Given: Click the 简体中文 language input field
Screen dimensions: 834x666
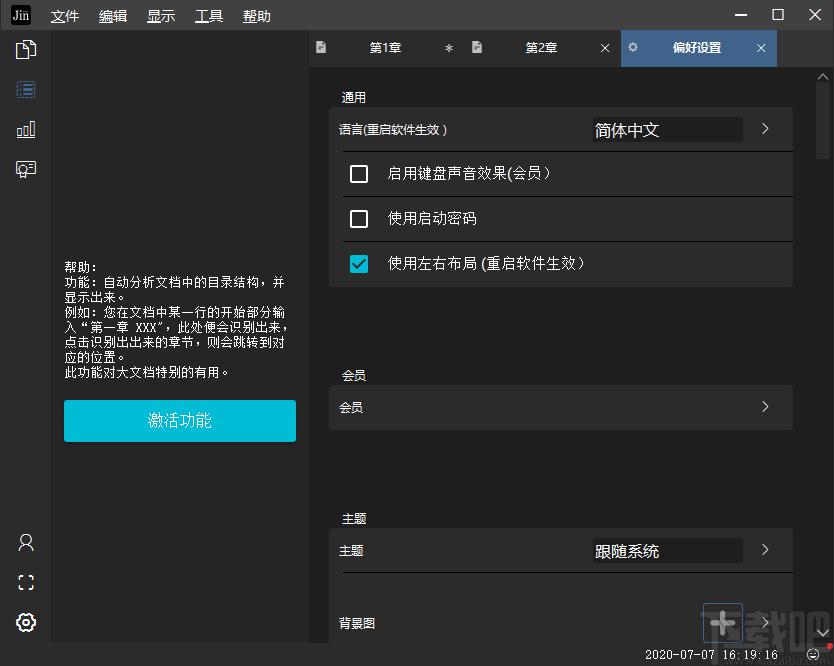Looking at the screenshot, I should 666,129.
